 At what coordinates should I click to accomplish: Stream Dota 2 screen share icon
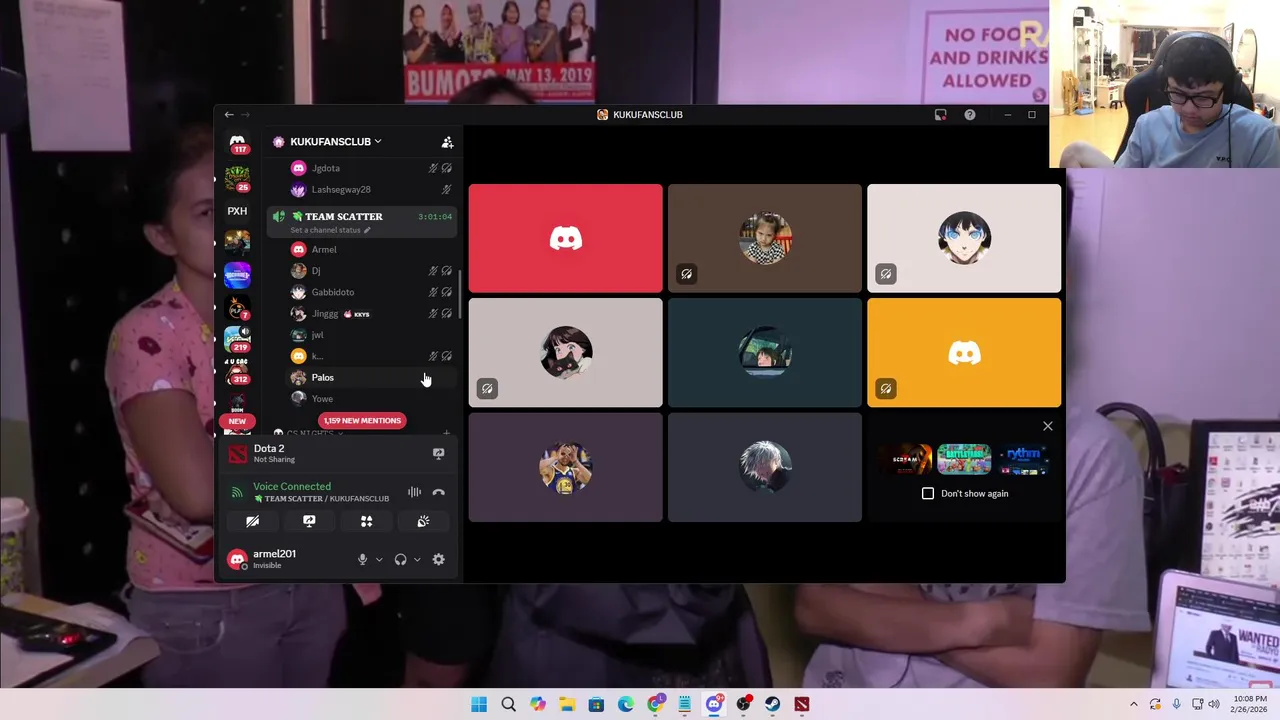pos(438,453)
